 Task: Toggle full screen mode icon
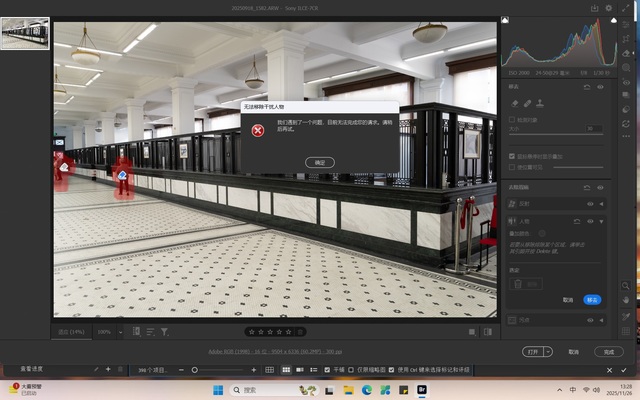tap(624, 8)
